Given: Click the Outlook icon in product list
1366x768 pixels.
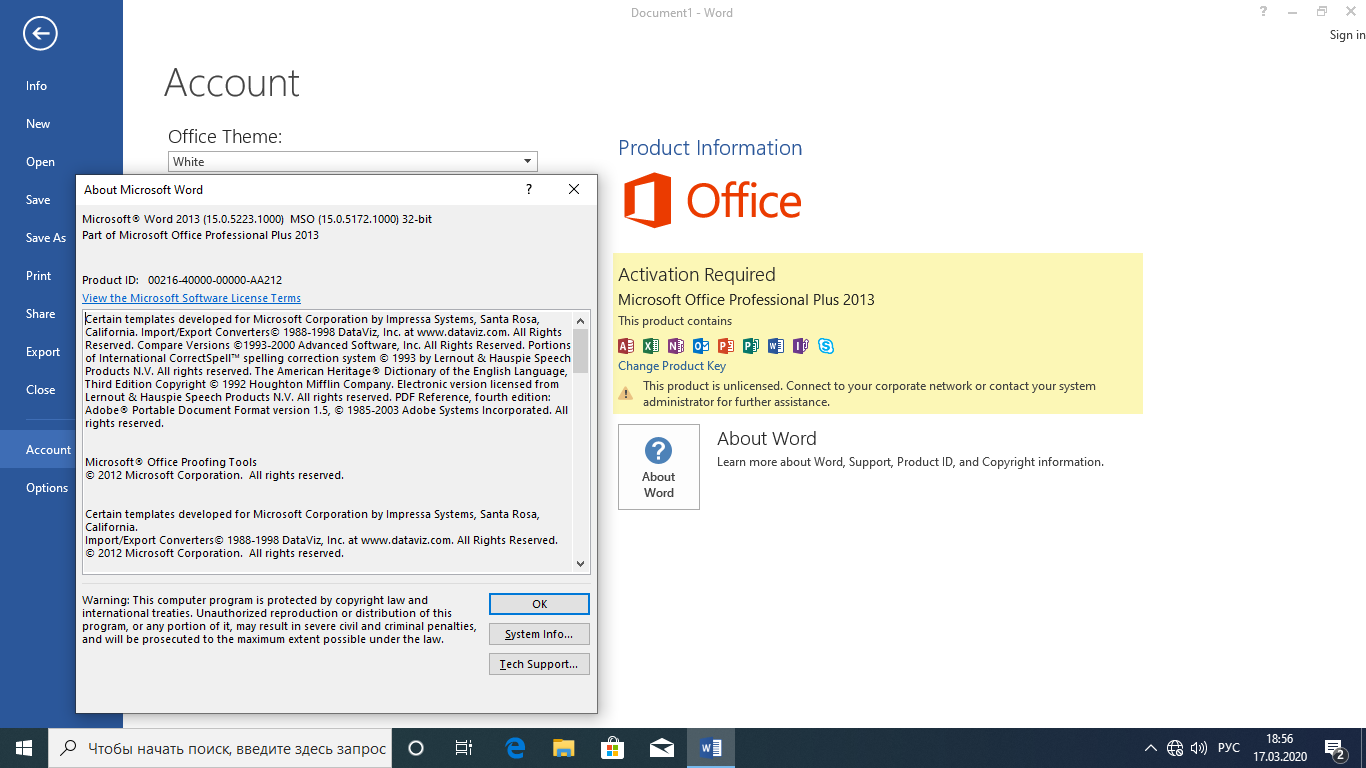Looking at the screenshot, I should pos(701,346).
